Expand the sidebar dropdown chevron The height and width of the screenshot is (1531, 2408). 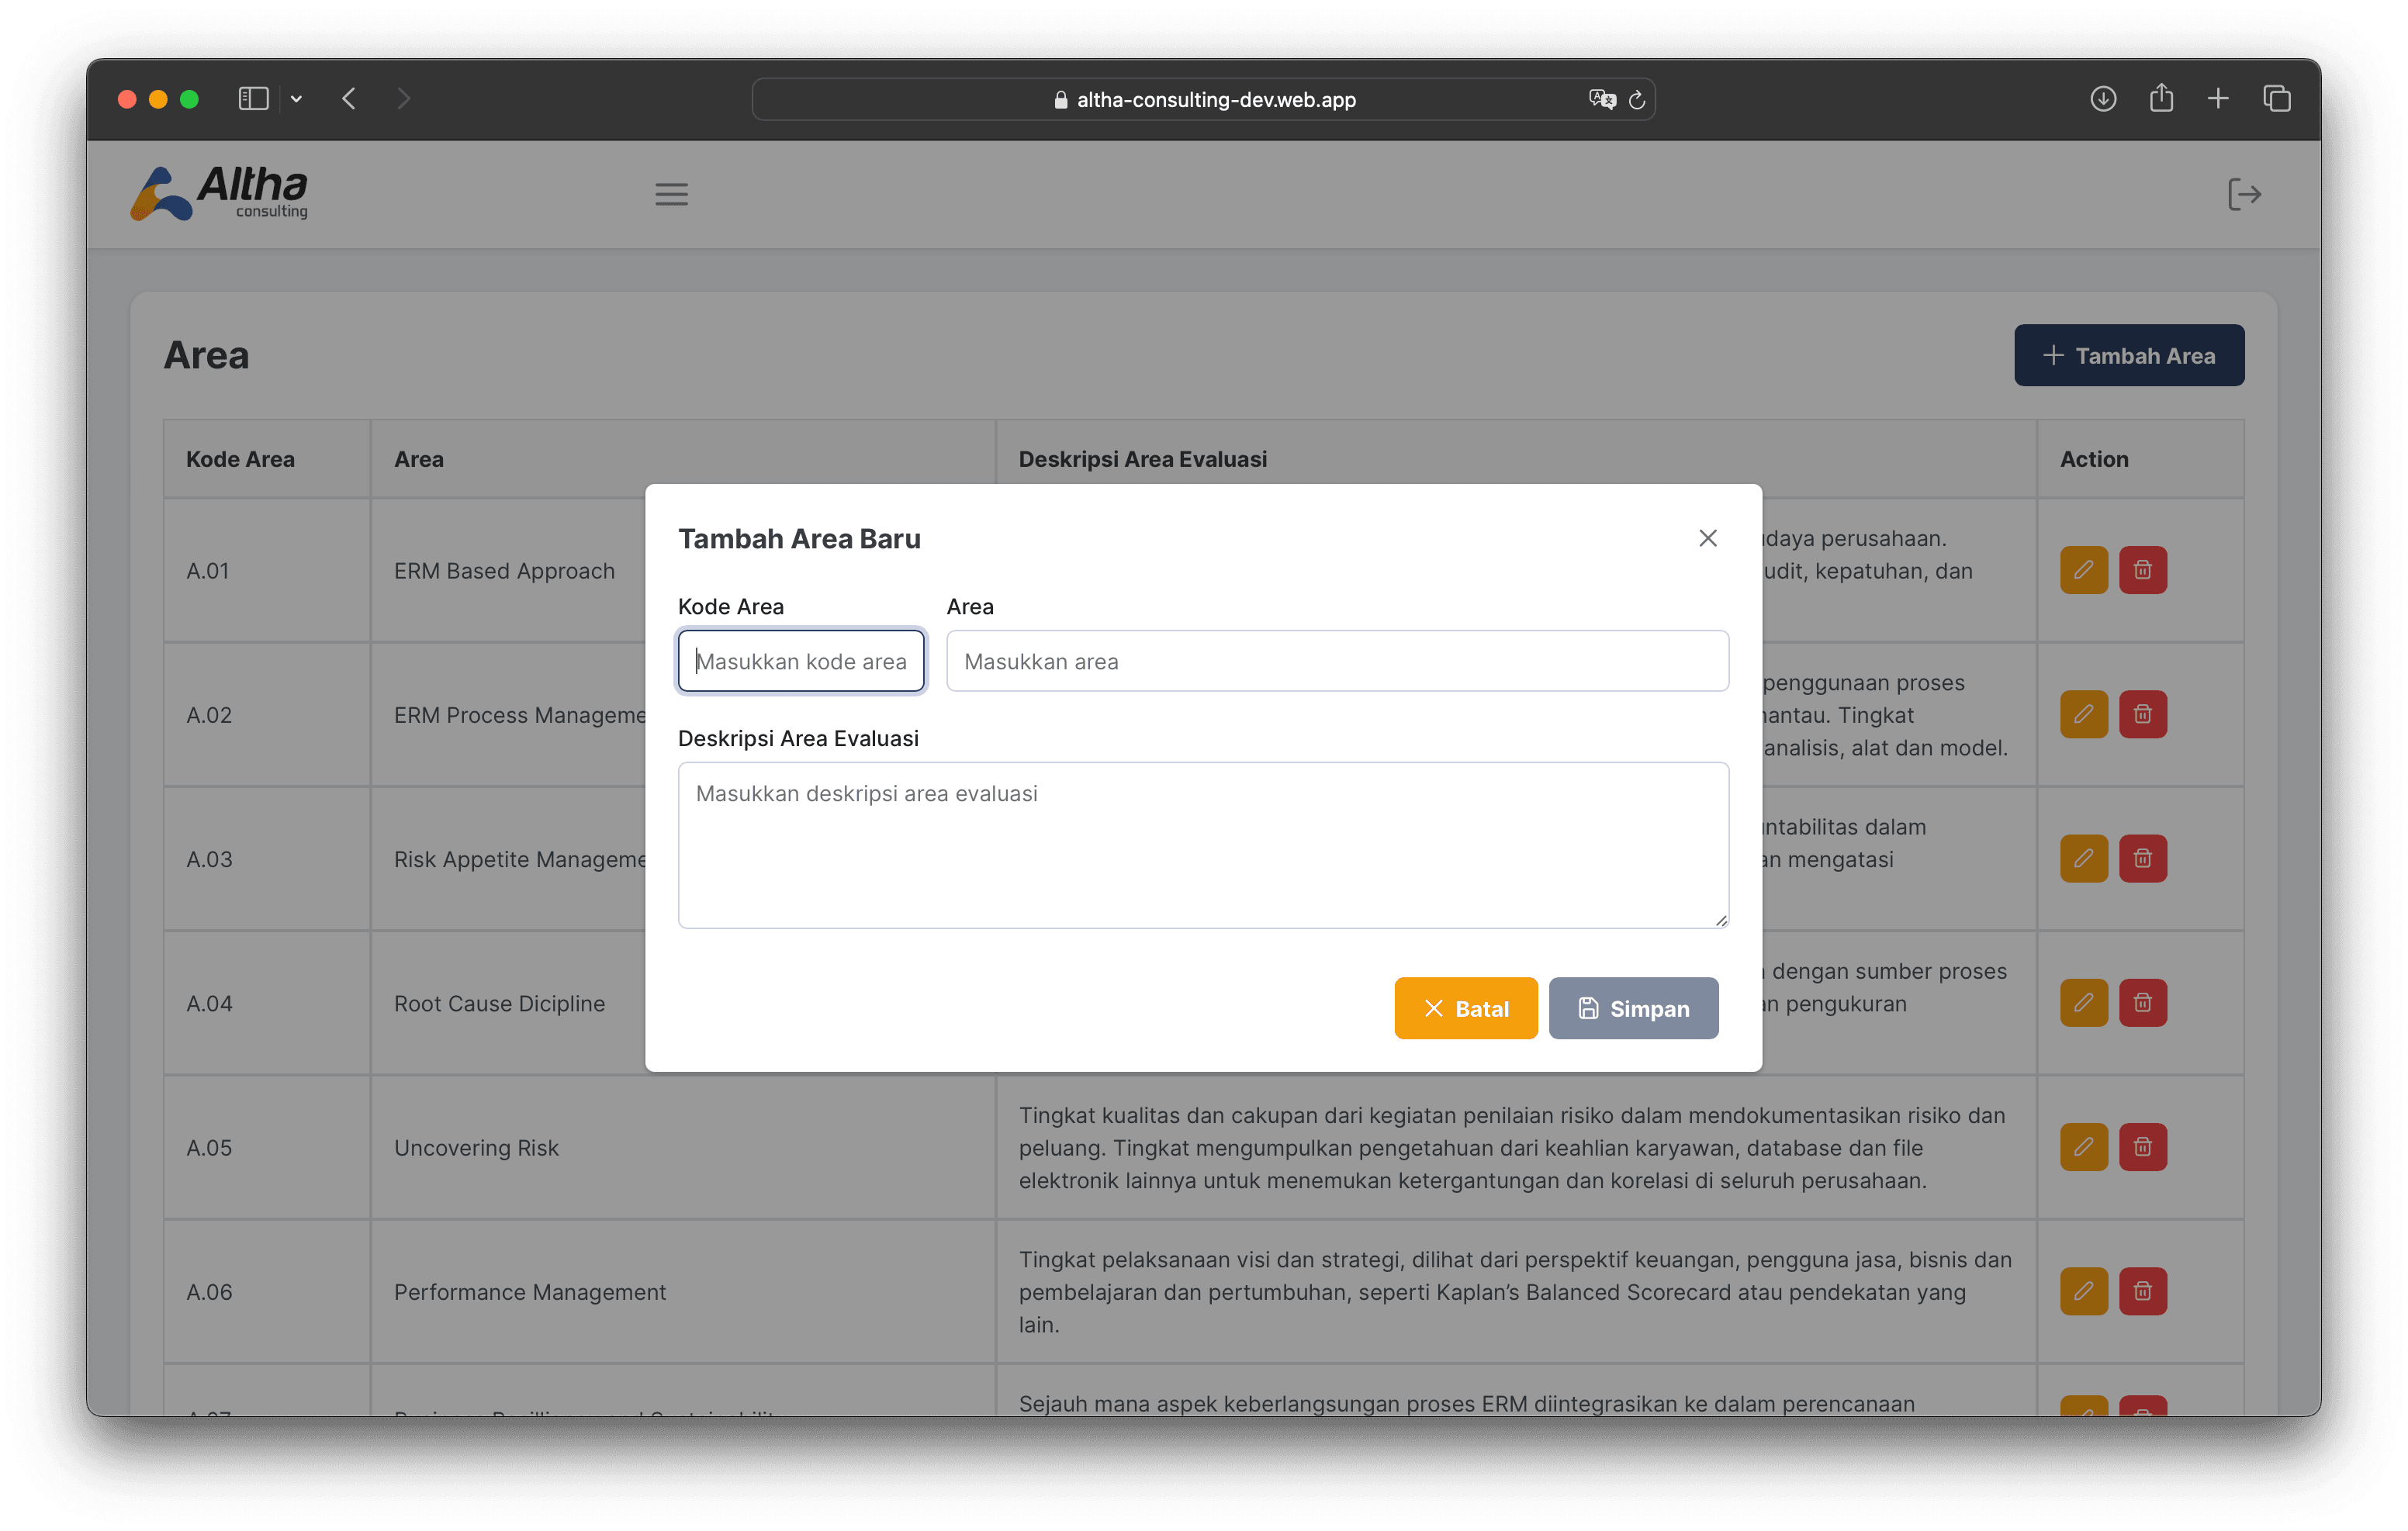tap(296, 99)
